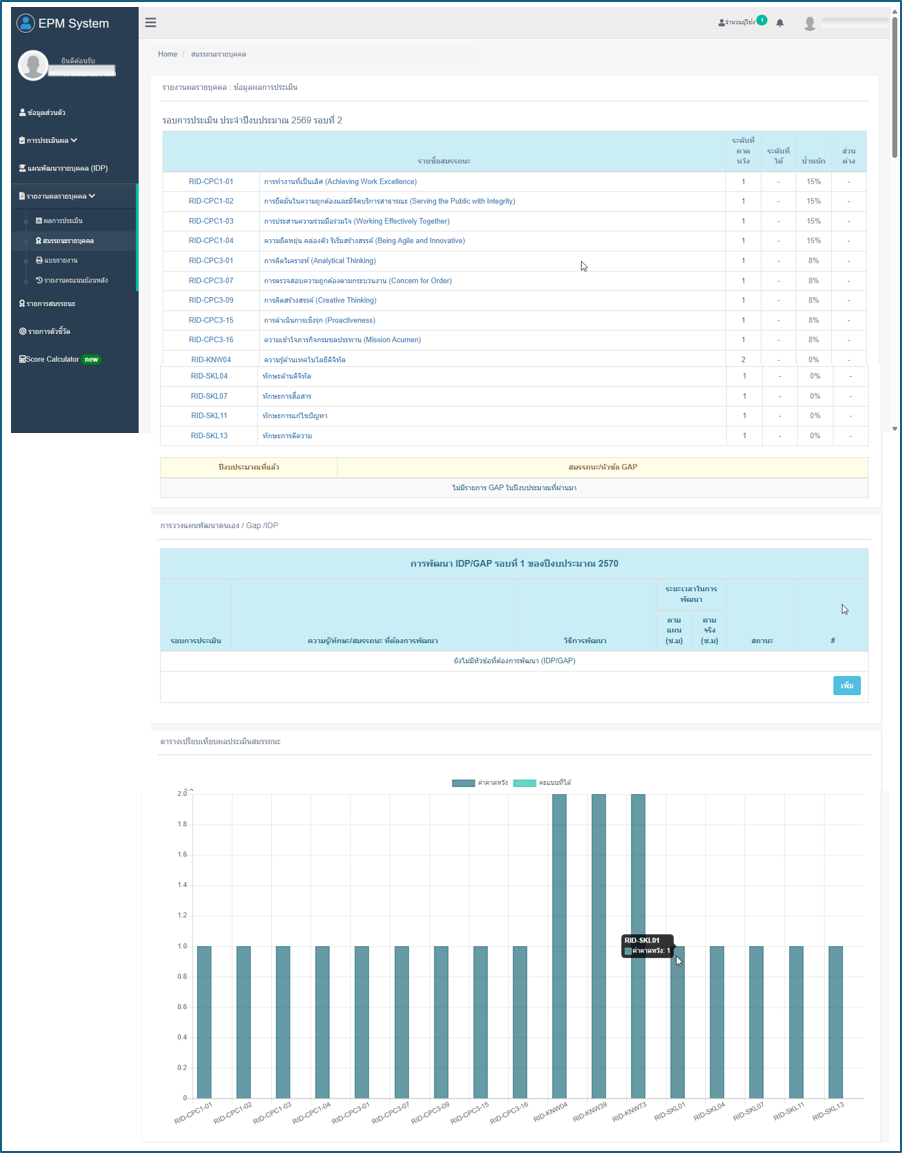Expand the การประเมินผล menu chevron

click(74, 140)
